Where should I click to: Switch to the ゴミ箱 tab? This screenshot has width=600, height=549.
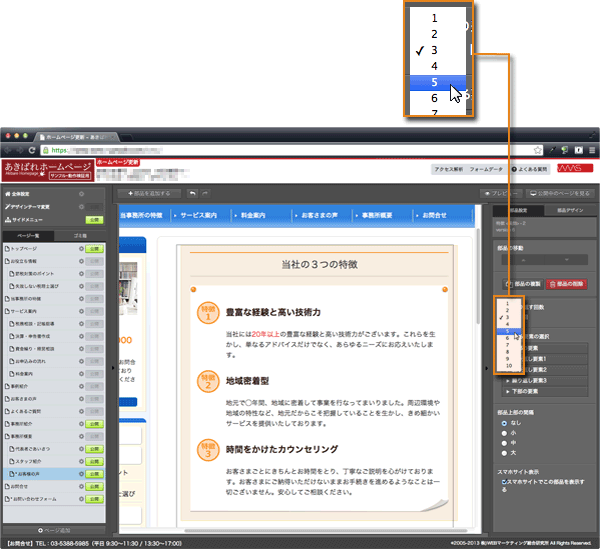point(80,236)
